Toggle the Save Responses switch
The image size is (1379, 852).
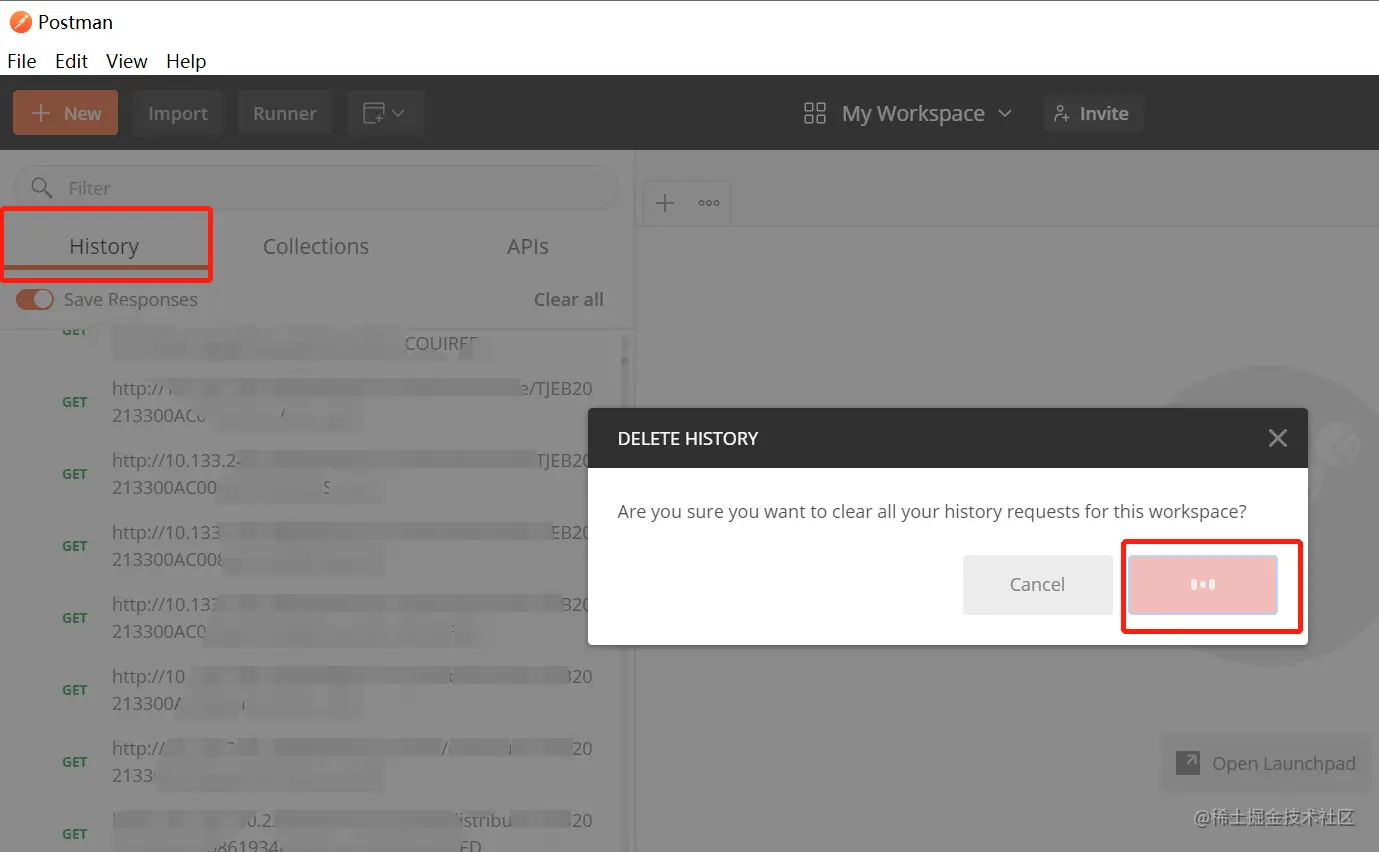pyautogui.click(x=35, y=299)
